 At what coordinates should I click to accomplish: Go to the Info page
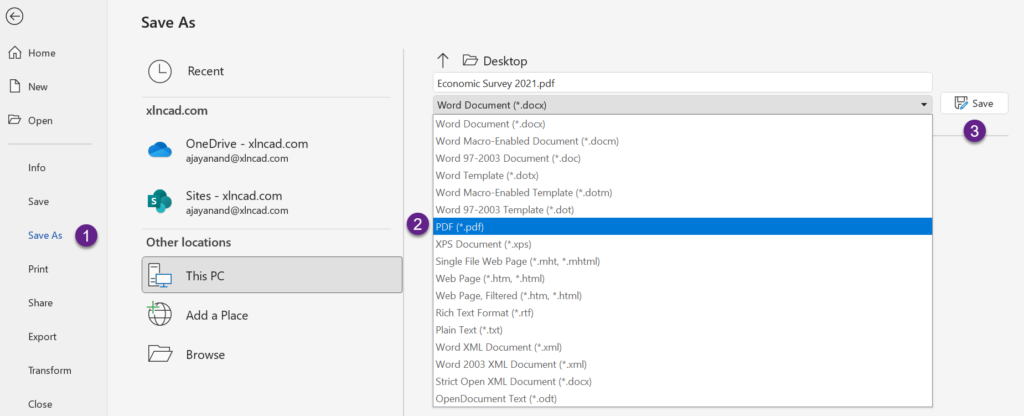pos(37,168)
